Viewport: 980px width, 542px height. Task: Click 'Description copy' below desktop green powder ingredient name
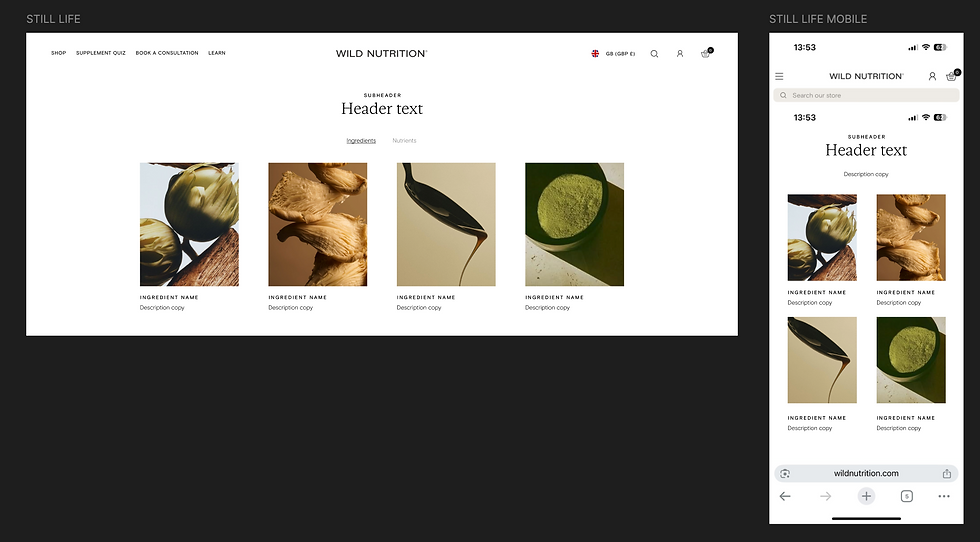(548, 308)
